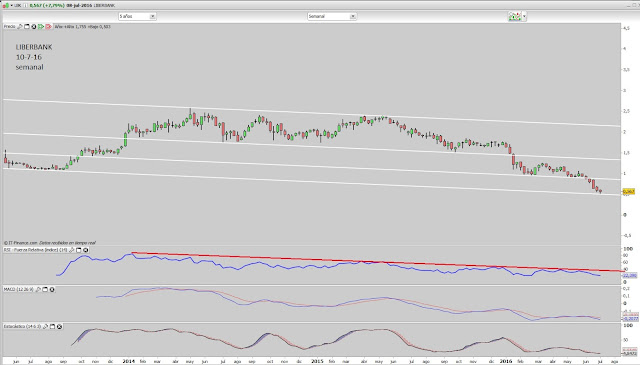Maximize the Estocástico indicator panel
This screenshot has height=365, width=640.
(52, 327)
